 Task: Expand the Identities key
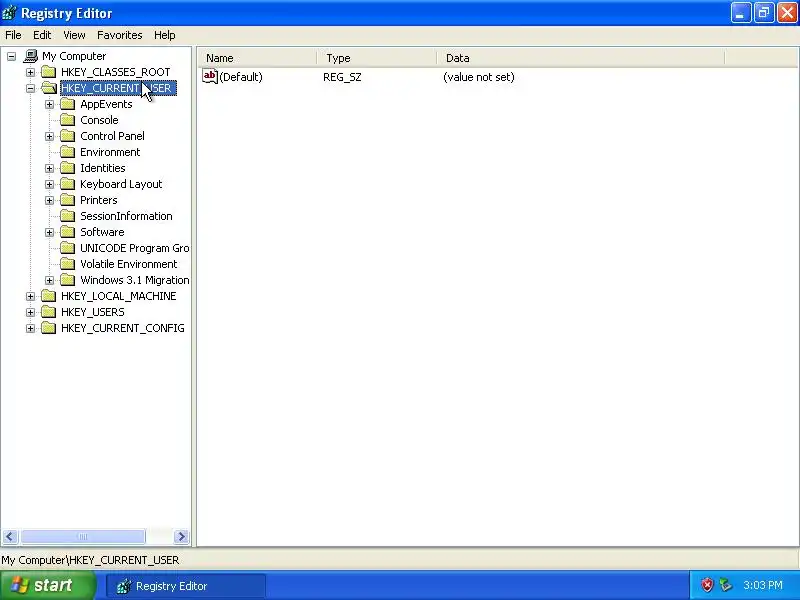(49, 168)
